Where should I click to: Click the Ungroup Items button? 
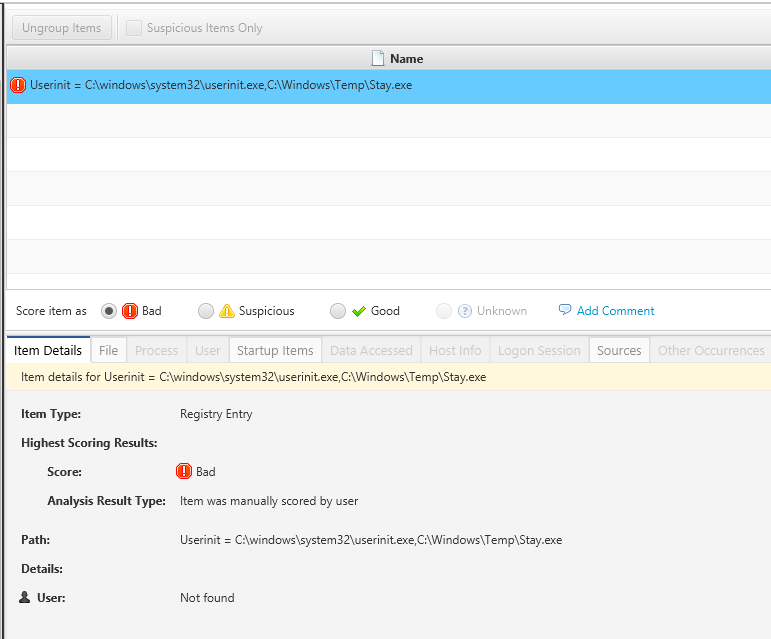click(x=61, y=28)
